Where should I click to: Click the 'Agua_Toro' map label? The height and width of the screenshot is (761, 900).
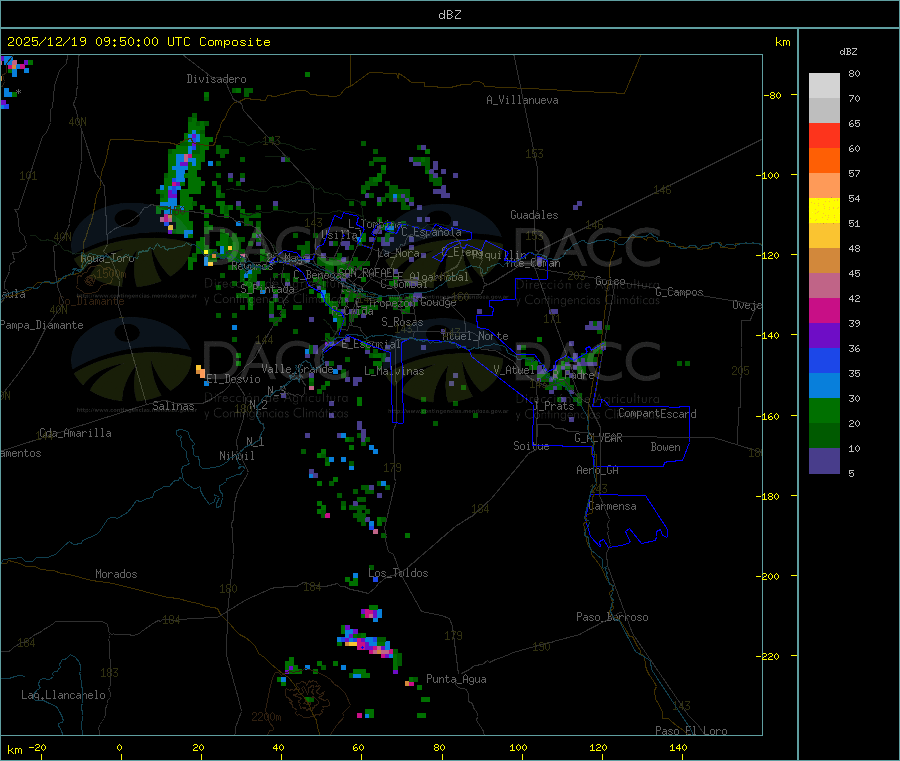click(107, 258)
